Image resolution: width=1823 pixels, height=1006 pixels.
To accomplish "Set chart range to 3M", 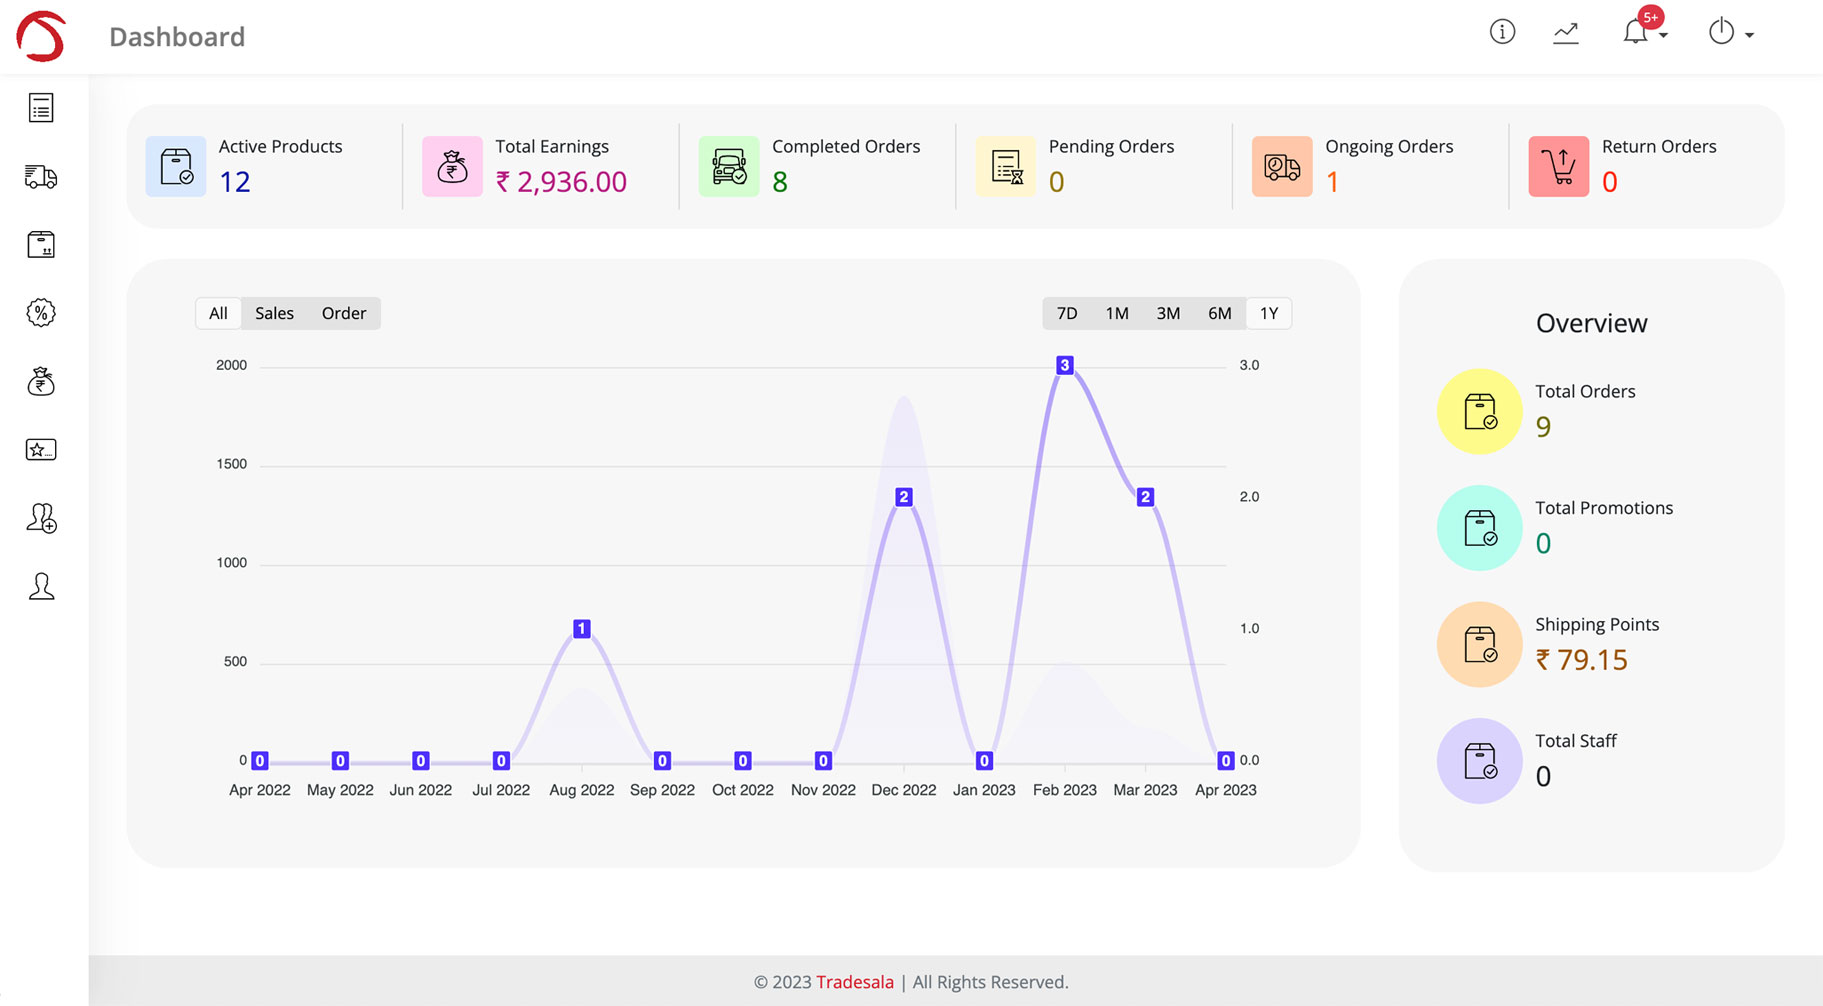I will 1168,313.
